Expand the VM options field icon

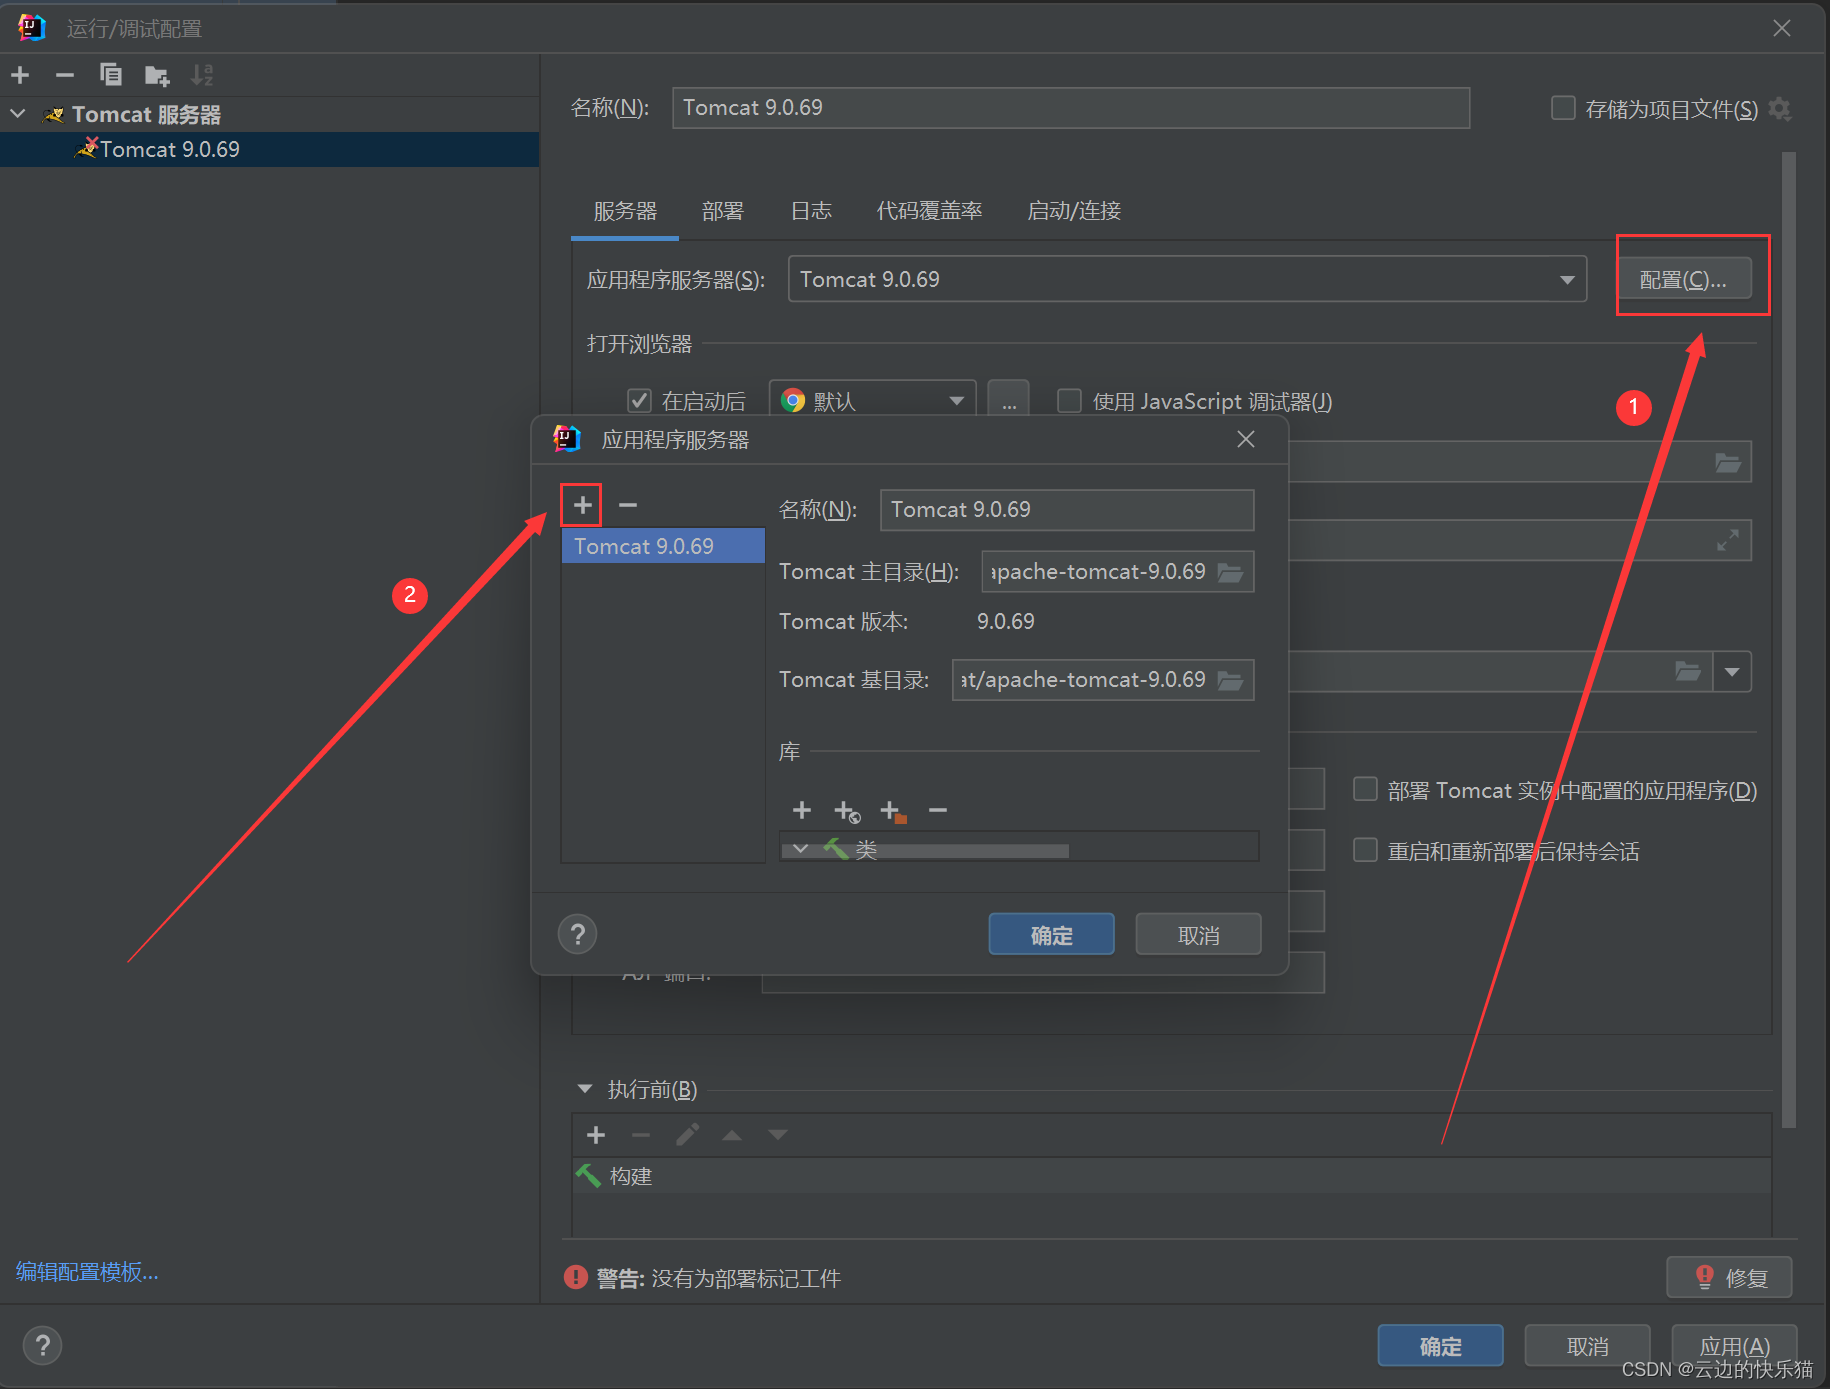[x=1727, y=540]
